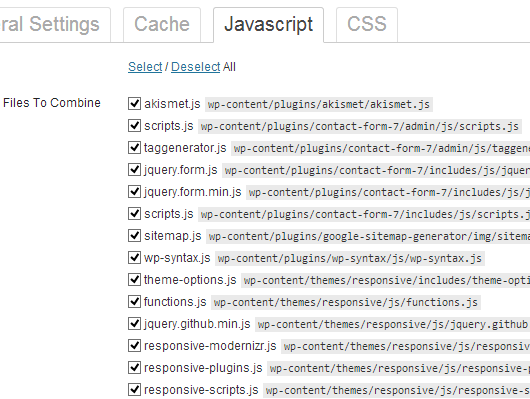
Task: Toggle the contact-form-7 admin scripts.js checkbox
Action: pos(134,125)
